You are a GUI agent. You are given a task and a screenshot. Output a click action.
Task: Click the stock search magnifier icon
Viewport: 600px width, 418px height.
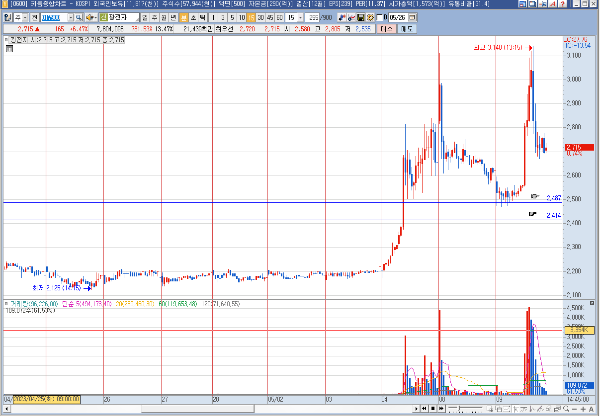78,18
